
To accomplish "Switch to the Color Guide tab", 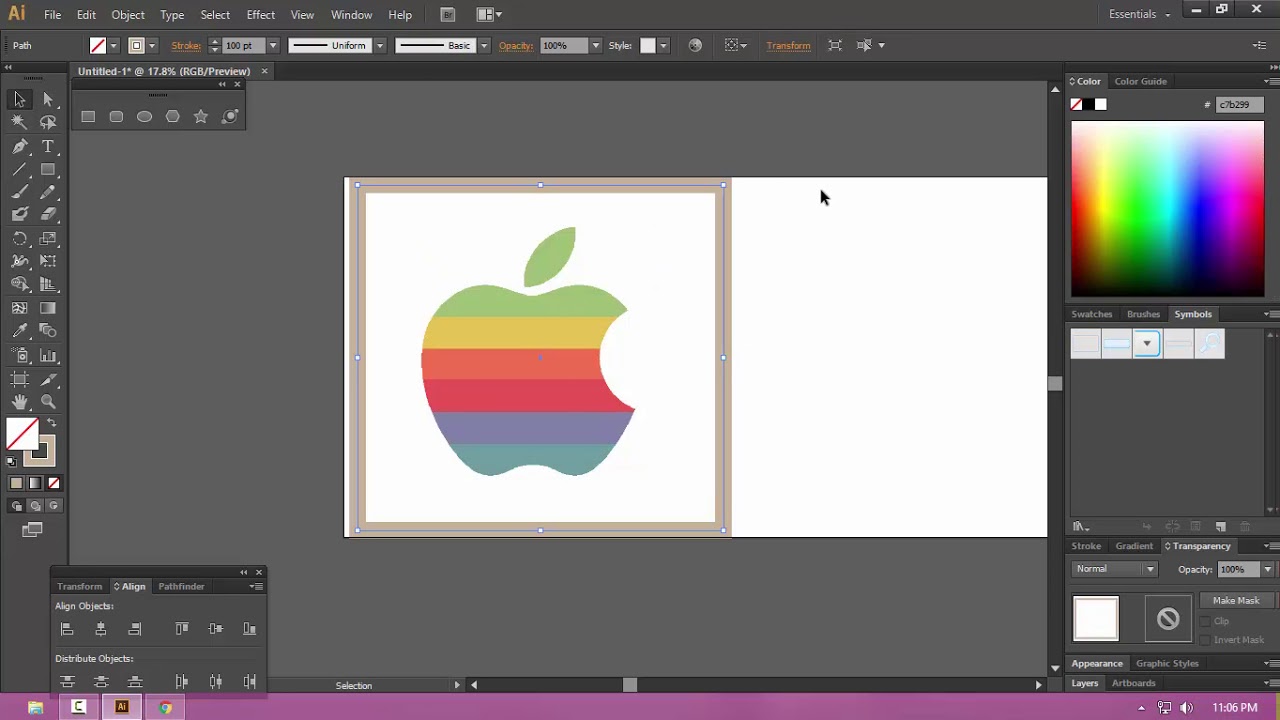I will (x=1140, y=81).
